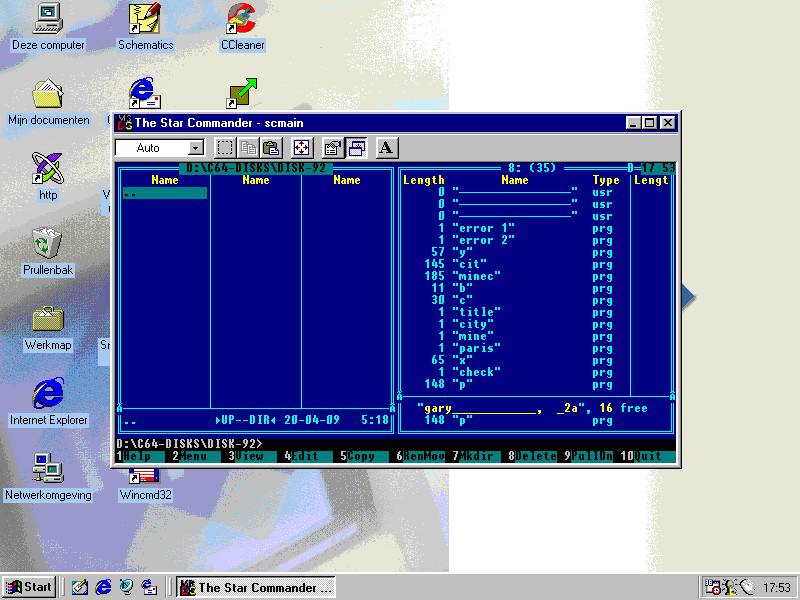
Task: Click the 5 Copy function key
Action: 363,456
